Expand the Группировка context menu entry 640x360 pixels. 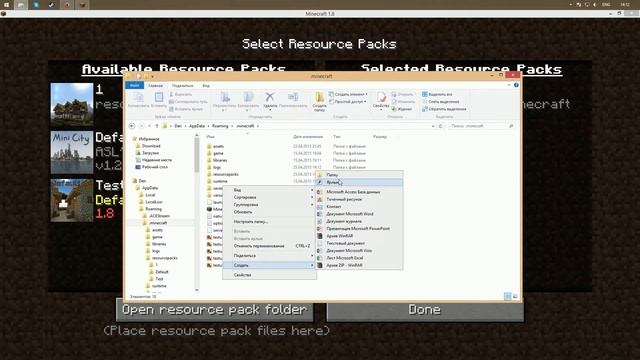[x=269, y=204]
